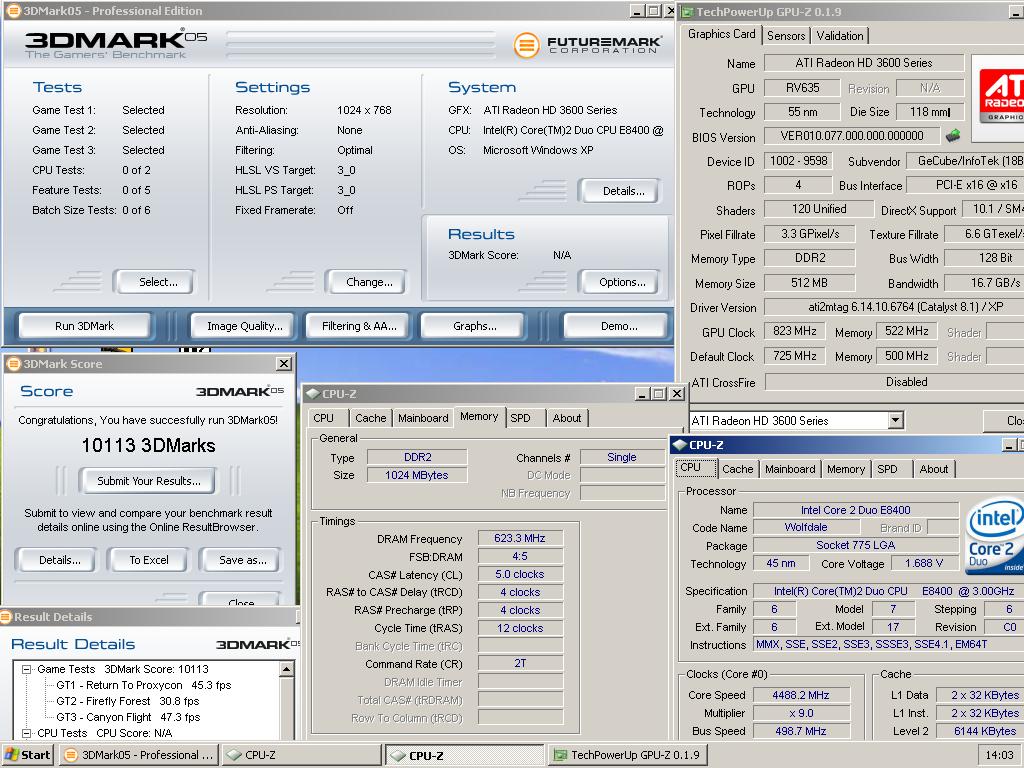Open Memory tab in front CPU-Z window
This screenshot has height=768, width=1024.
[846, 469]
